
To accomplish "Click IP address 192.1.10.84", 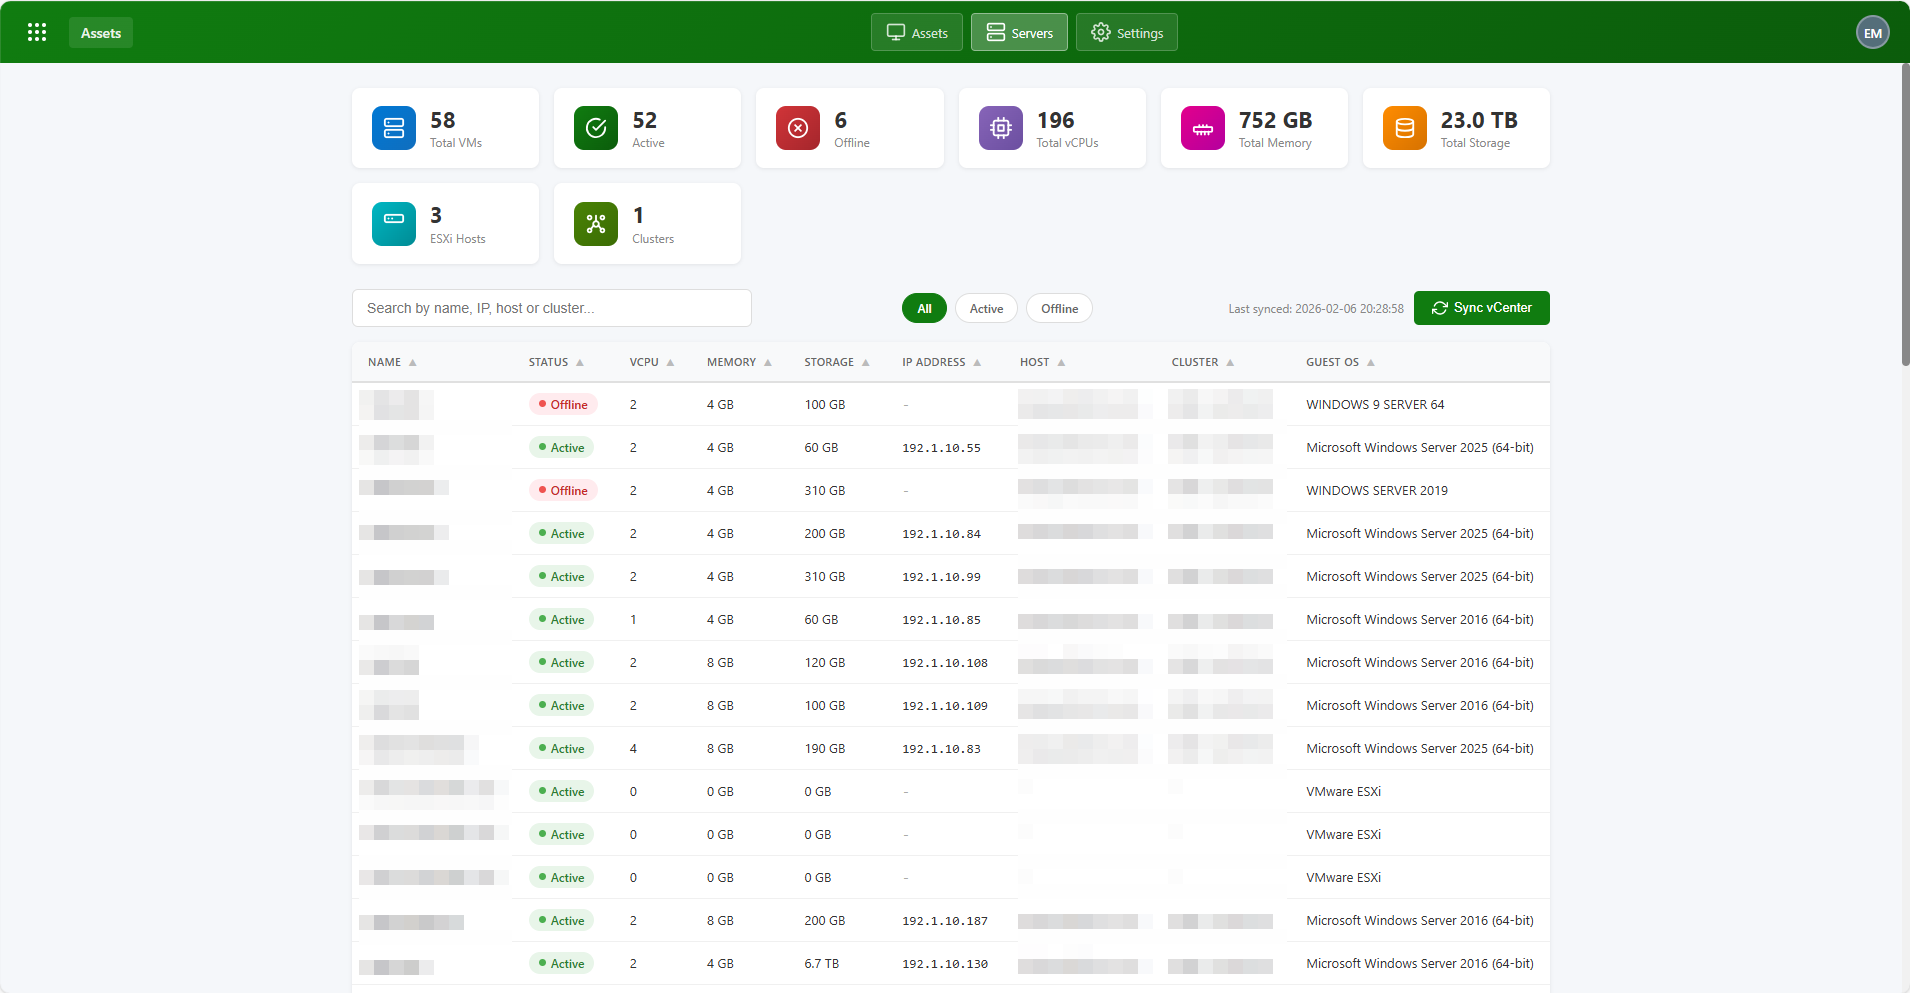I will click(x=941, y=534).
